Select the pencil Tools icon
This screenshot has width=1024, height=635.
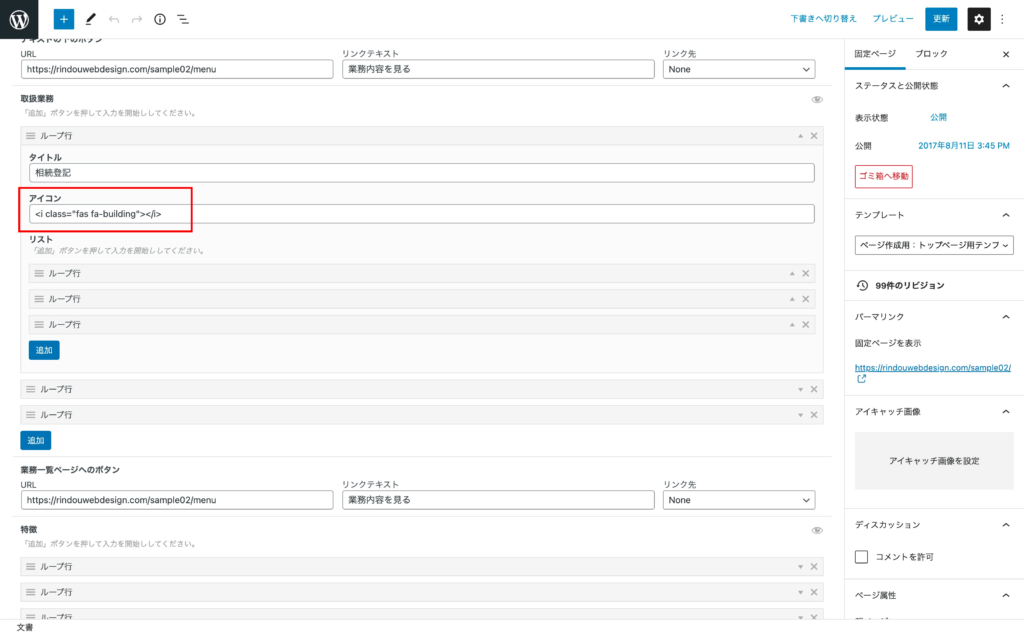(x=90, y=19)
